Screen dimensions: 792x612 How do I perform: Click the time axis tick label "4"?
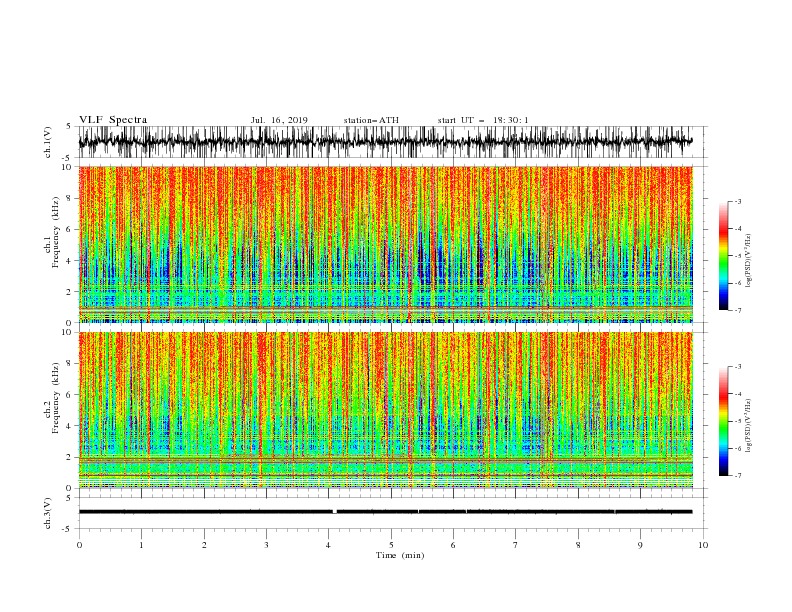[329, 545]
